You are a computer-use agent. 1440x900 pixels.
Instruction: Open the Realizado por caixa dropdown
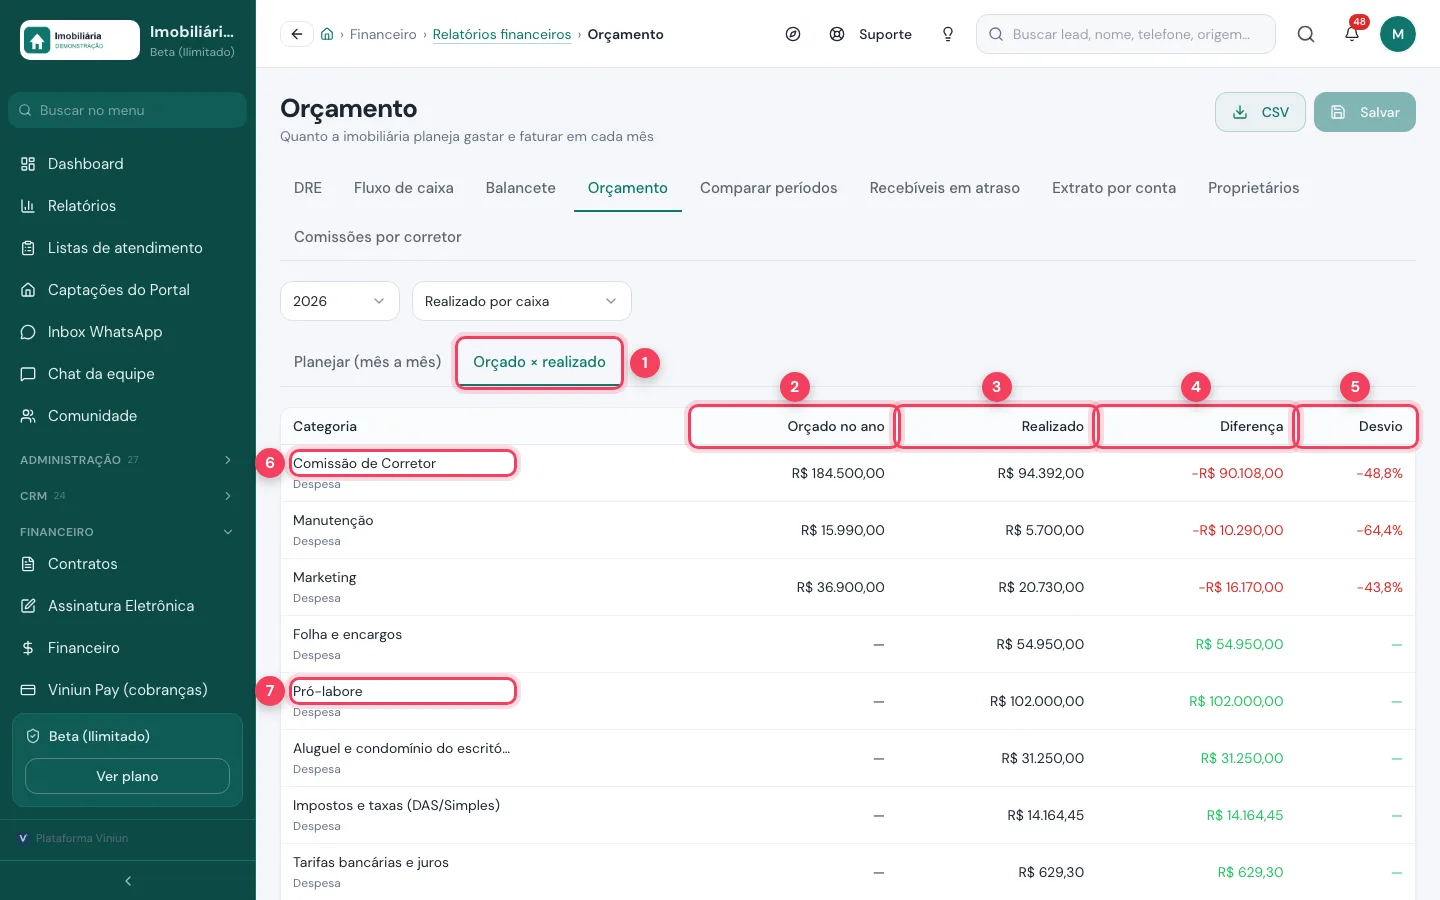(522, 301)
